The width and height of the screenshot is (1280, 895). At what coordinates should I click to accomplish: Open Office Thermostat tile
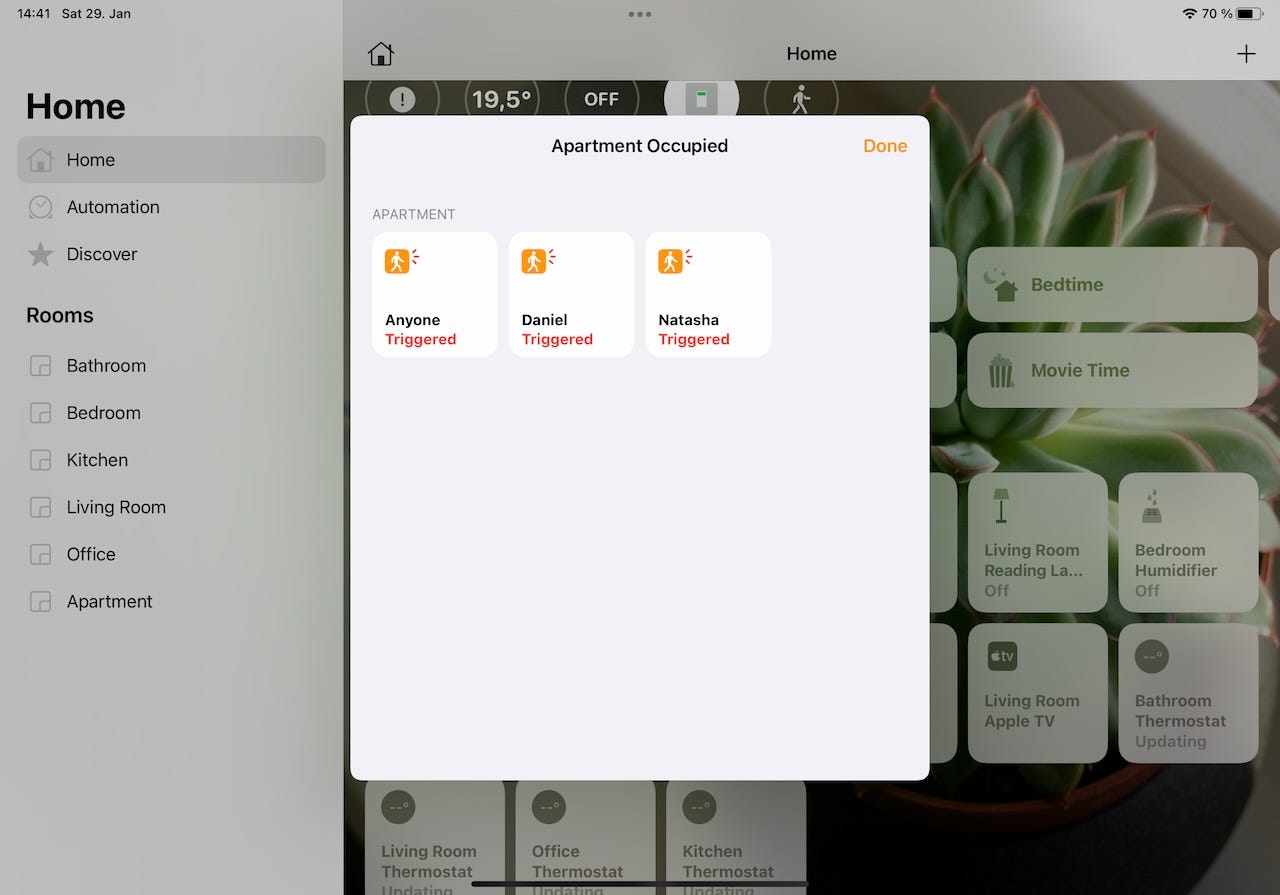coord(586,838)
